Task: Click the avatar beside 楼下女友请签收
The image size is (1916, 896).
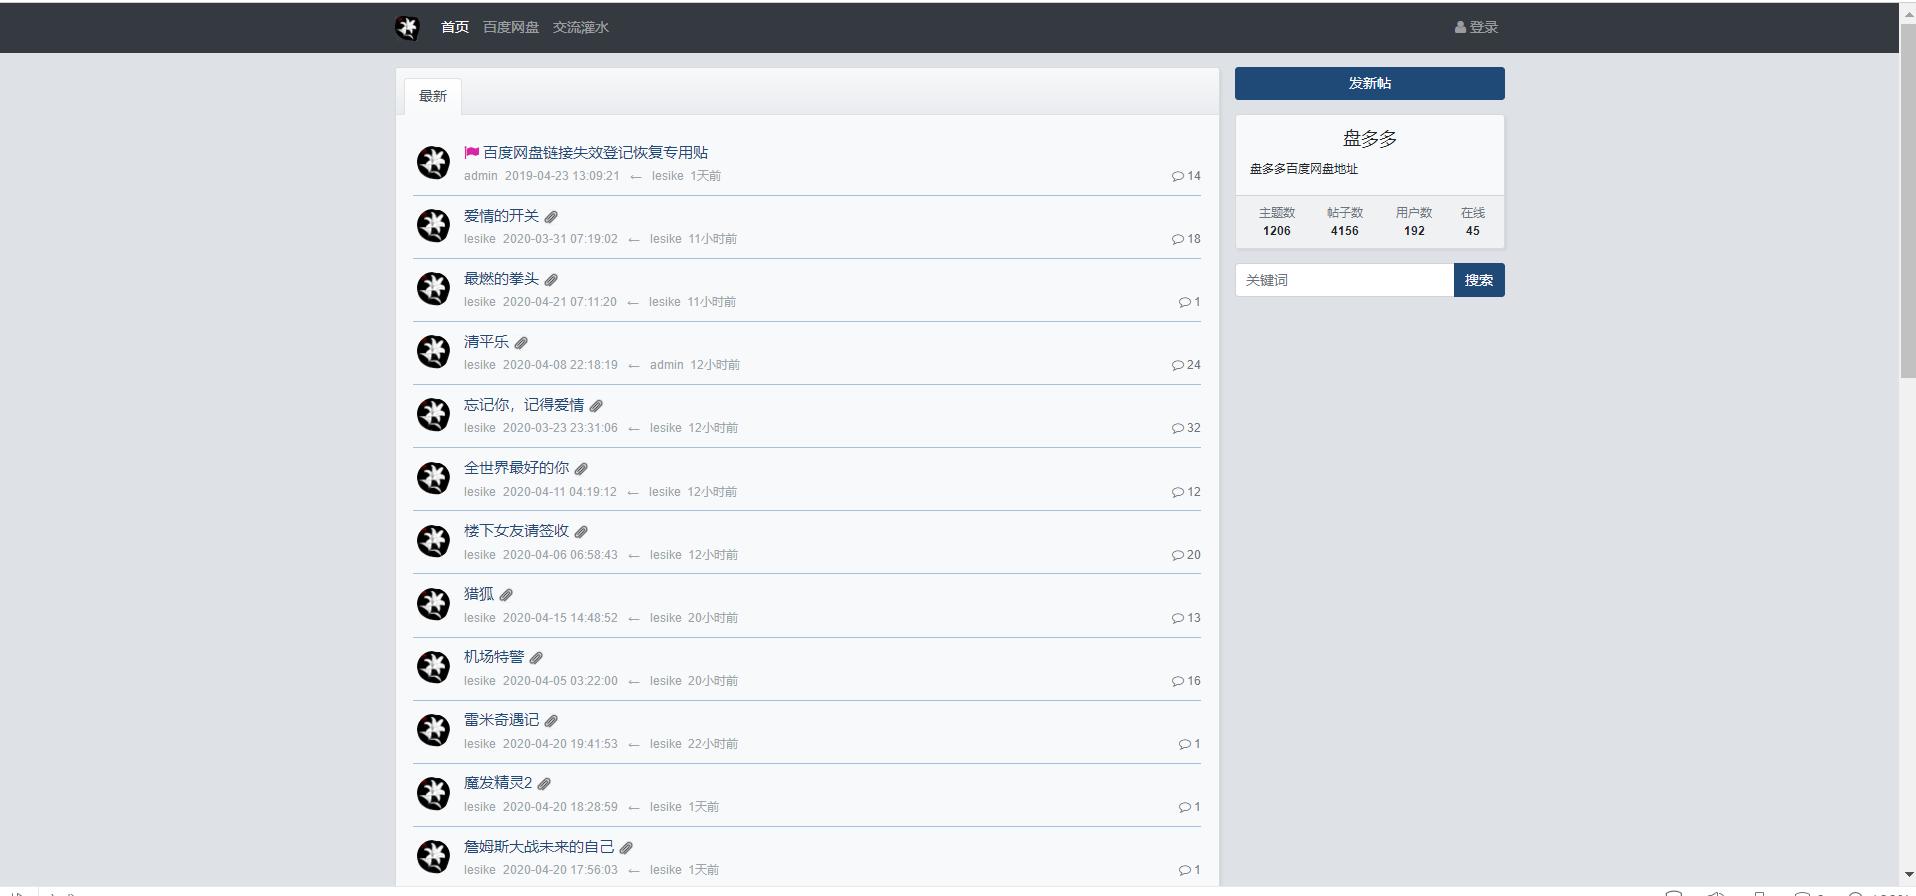Action: 433,540
